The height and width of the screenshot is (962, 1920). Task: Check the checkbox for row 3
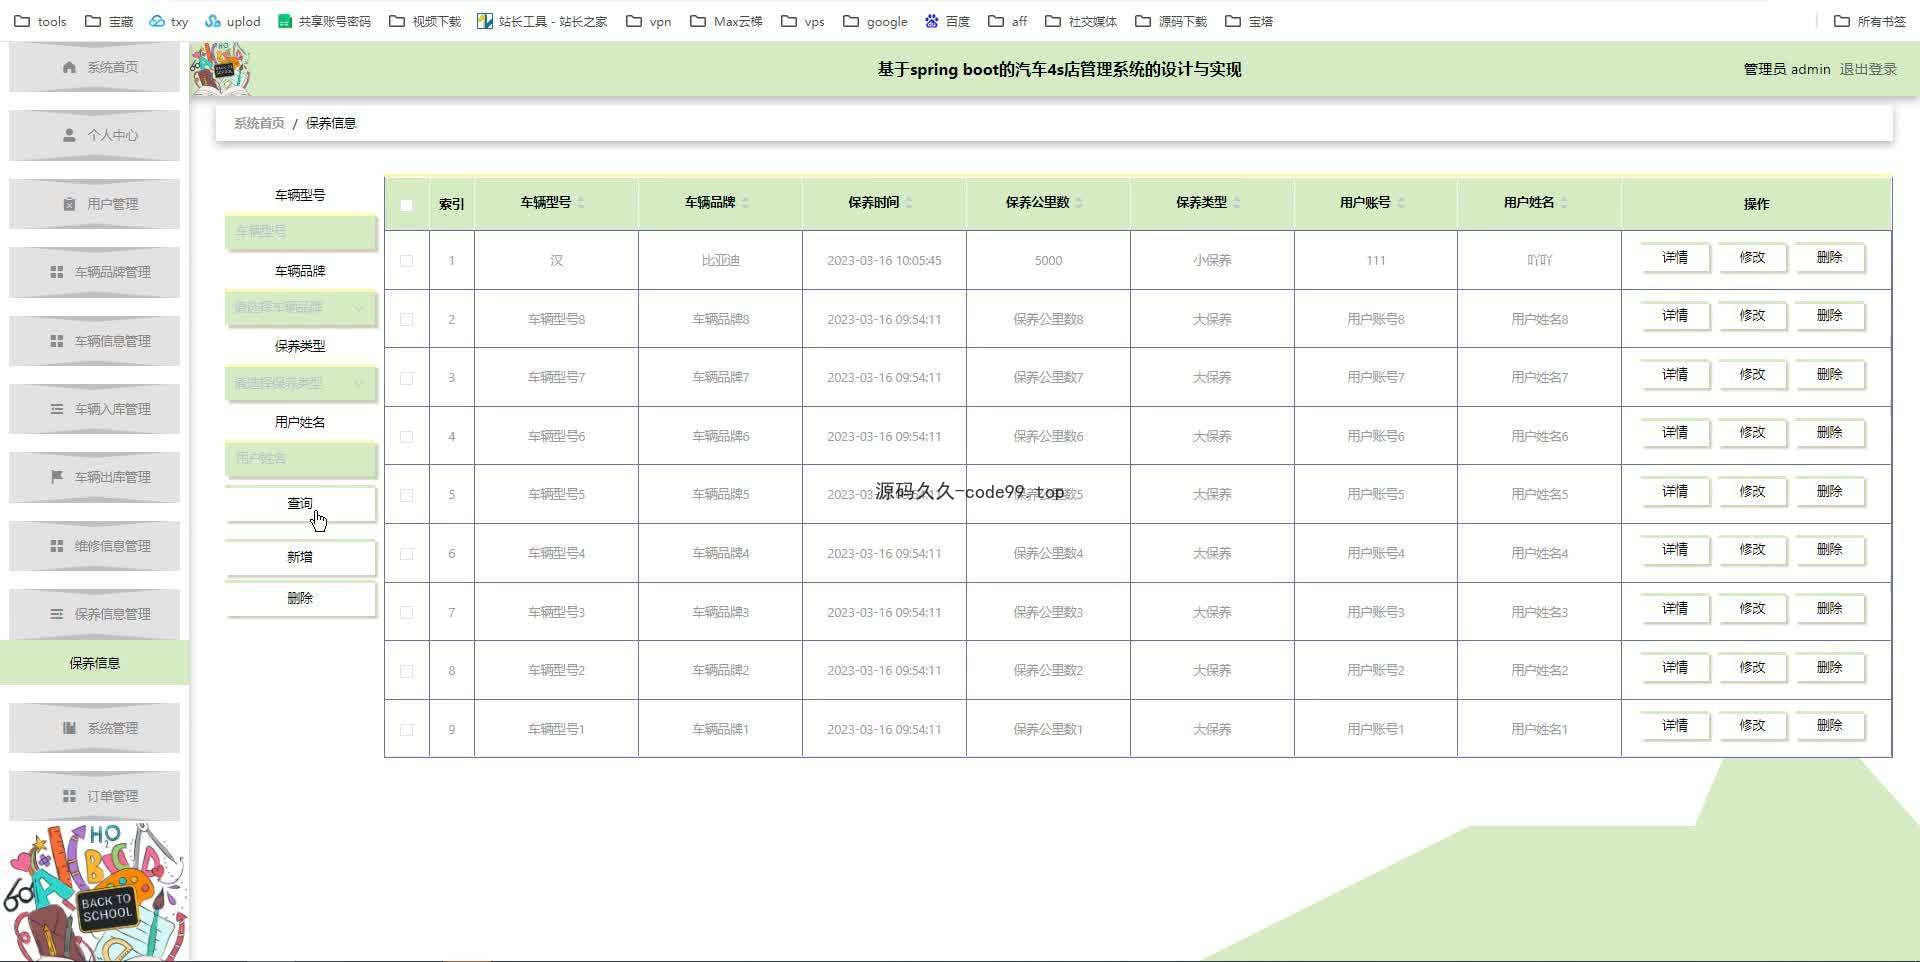(406, 378)
